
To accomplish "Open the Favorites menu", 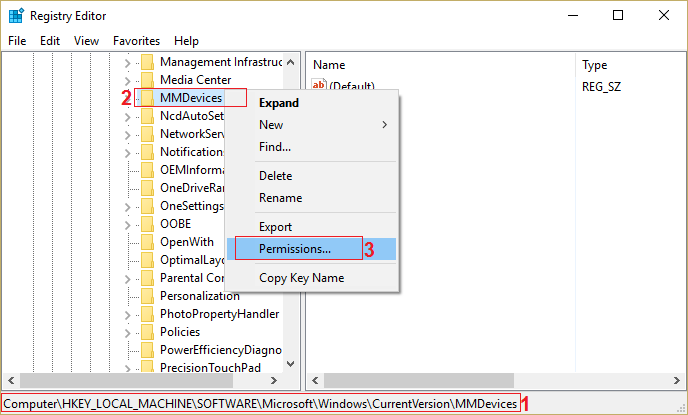I will click(136, 41).
